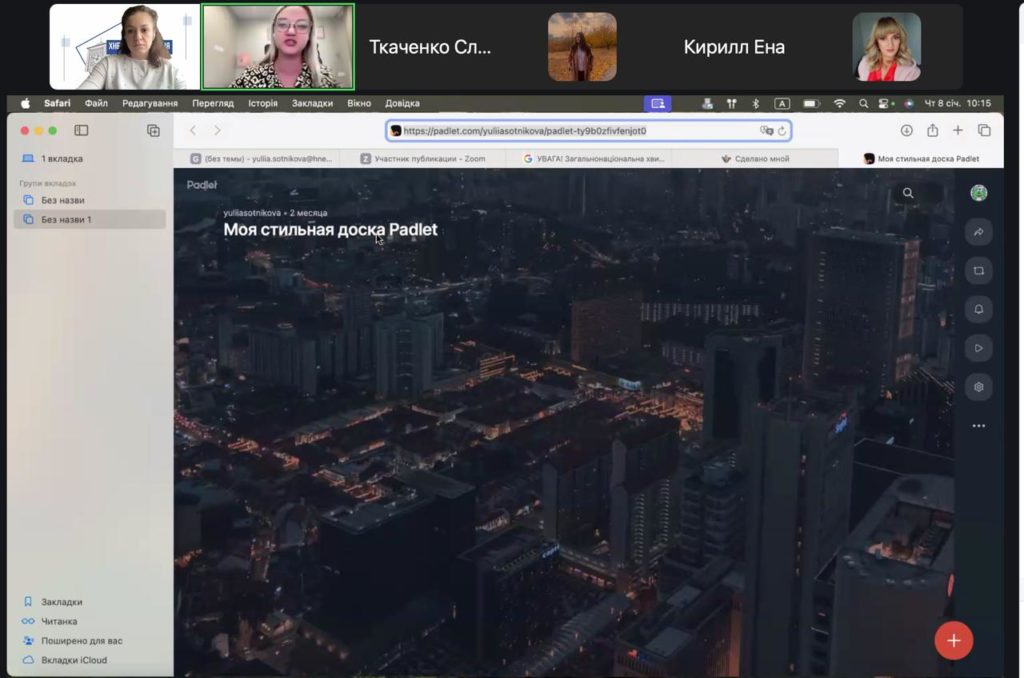Toggle the Safari sidebar visibility
This screenshot has height=678, width=1024.
(81, 130)
